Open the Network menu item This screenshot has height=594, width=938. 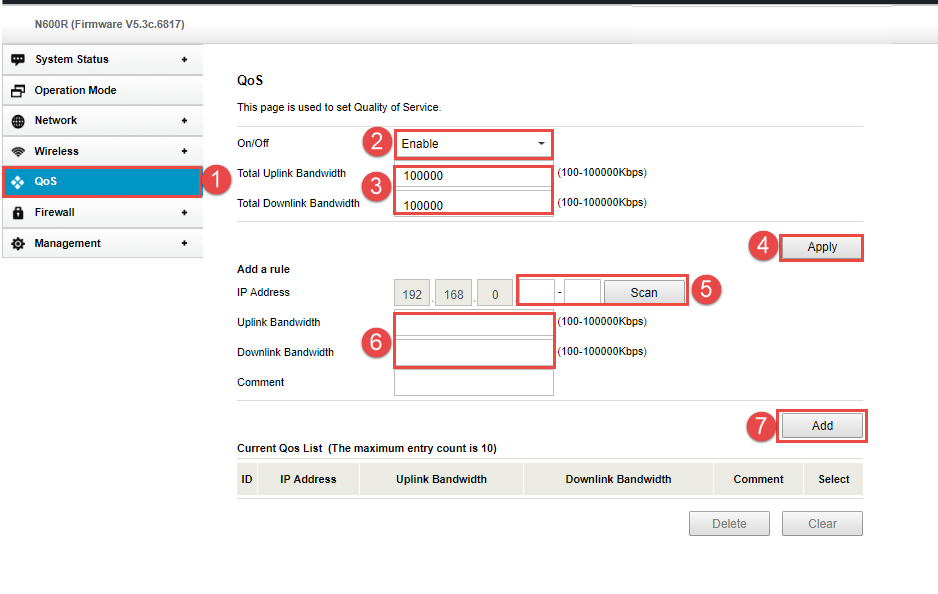pyautogui.click(x=103, y=121)
